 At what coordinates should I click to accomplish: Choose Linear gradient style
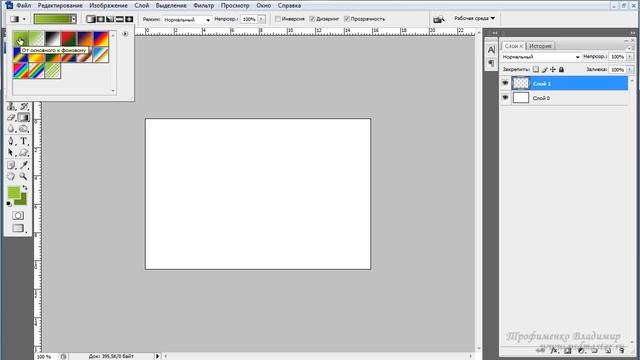point(91,19)
